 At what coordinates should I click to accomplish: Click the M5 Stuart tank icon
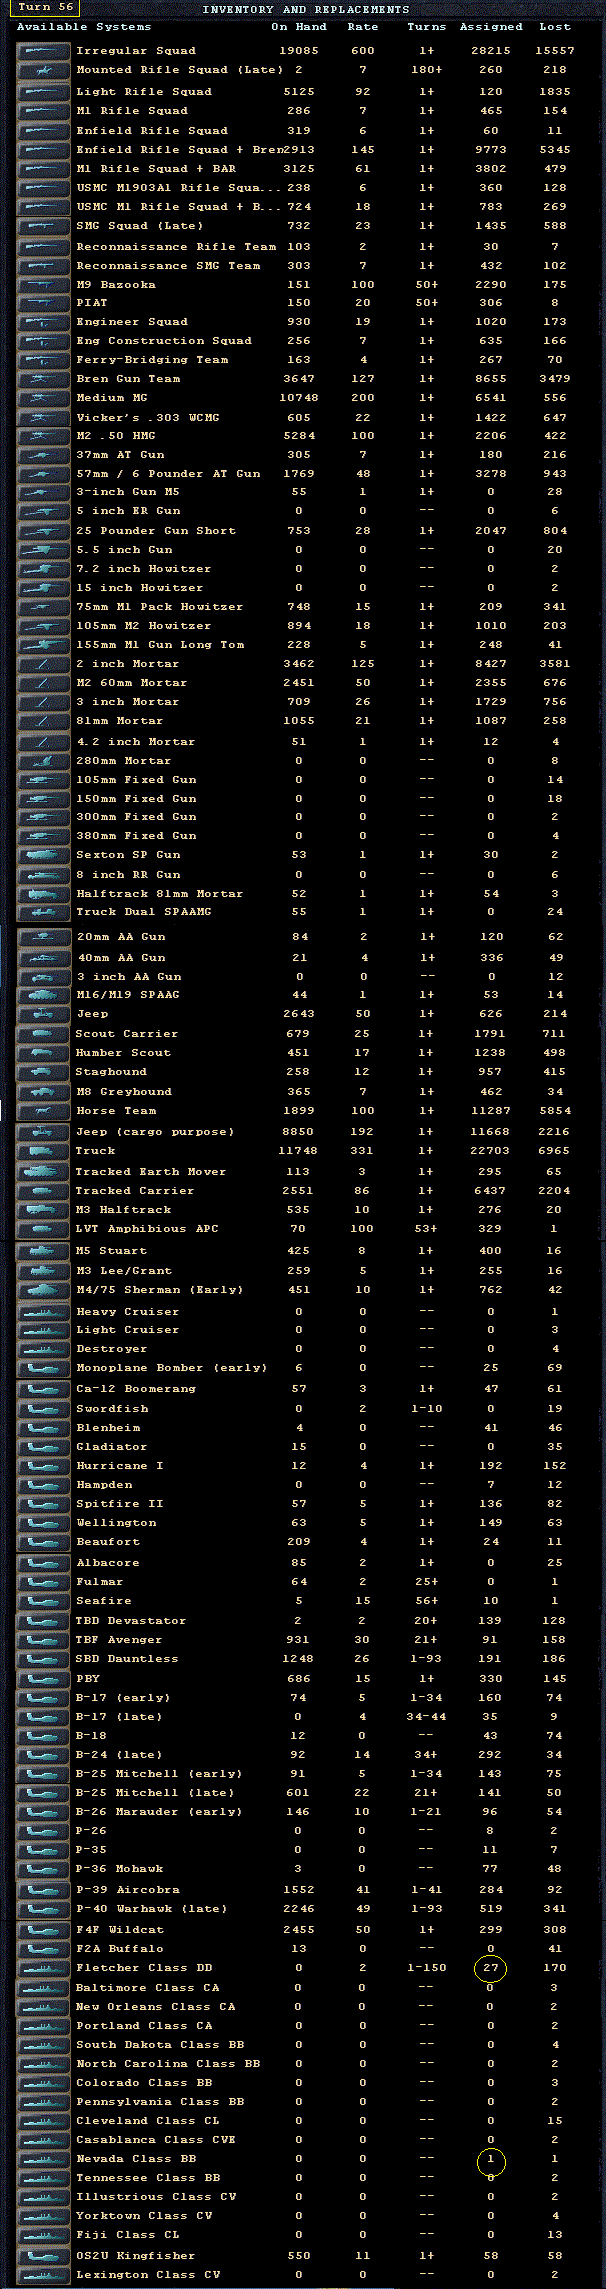point(44,1251)
